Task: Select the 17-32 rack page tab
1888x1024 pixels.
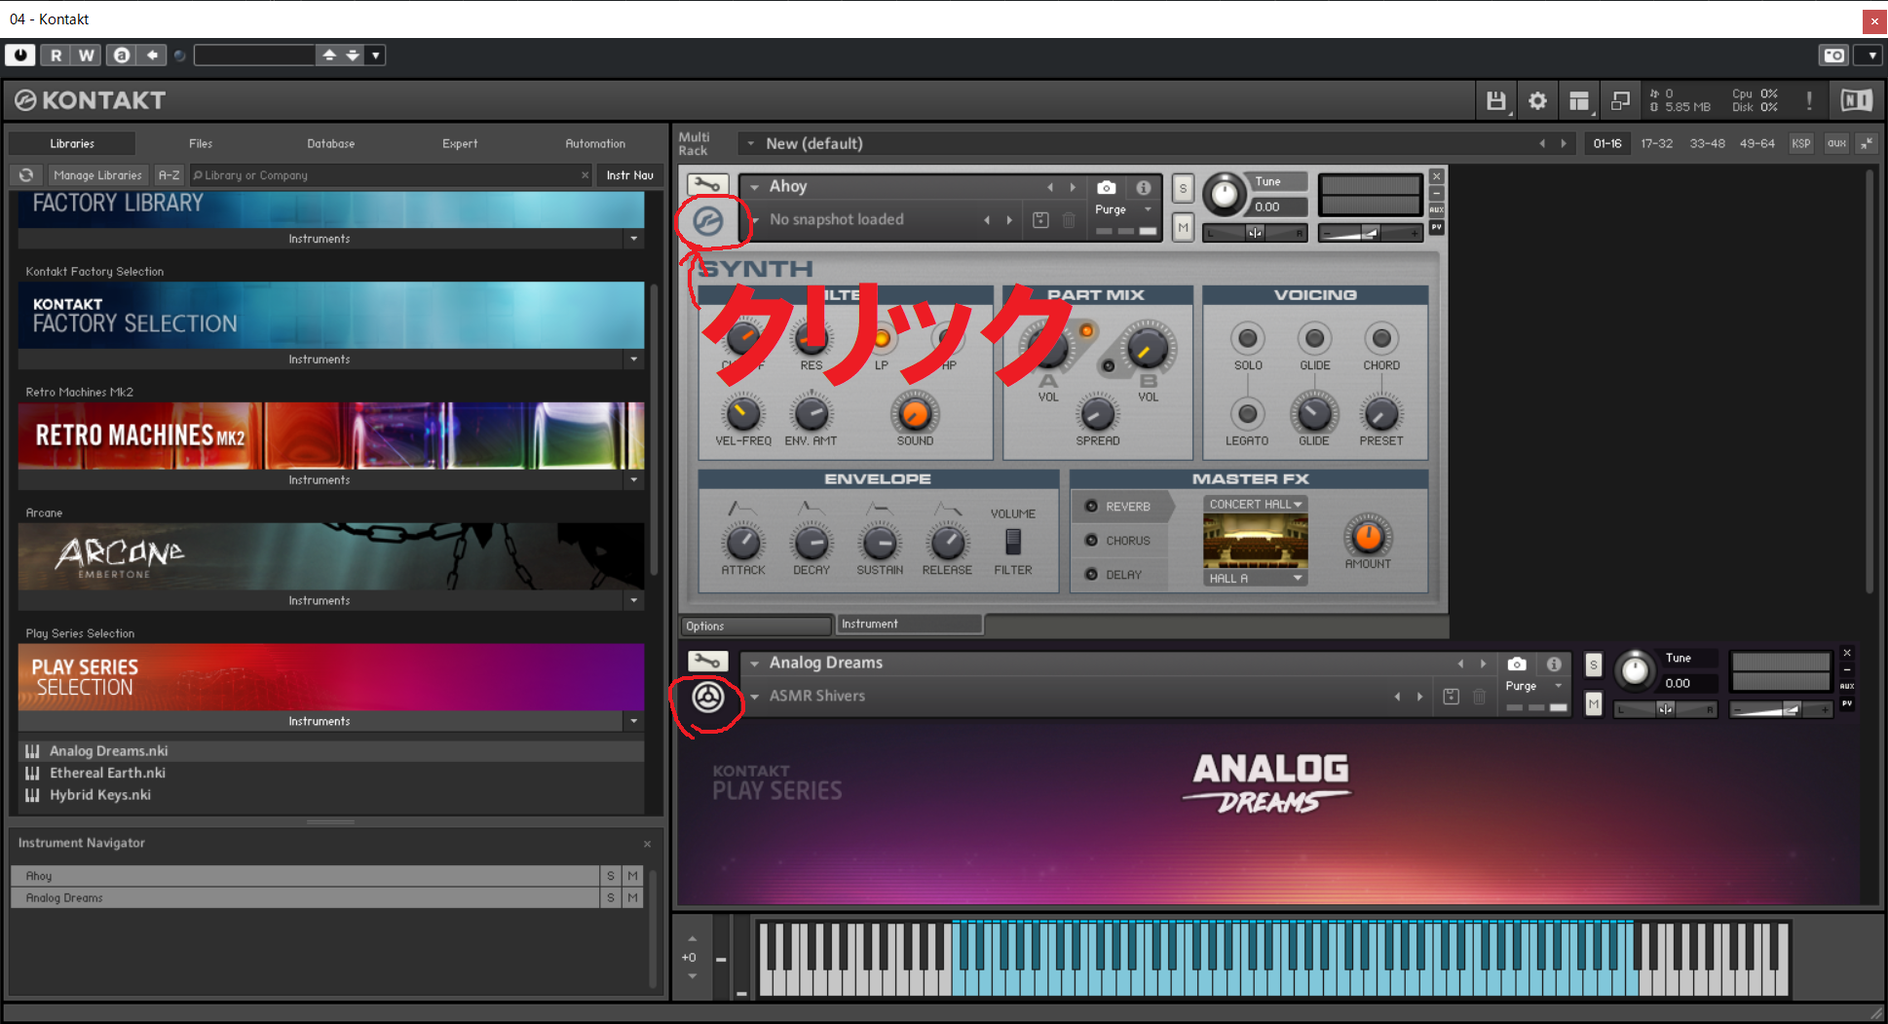Action: pyautogui.click(x=1656, y=144)
